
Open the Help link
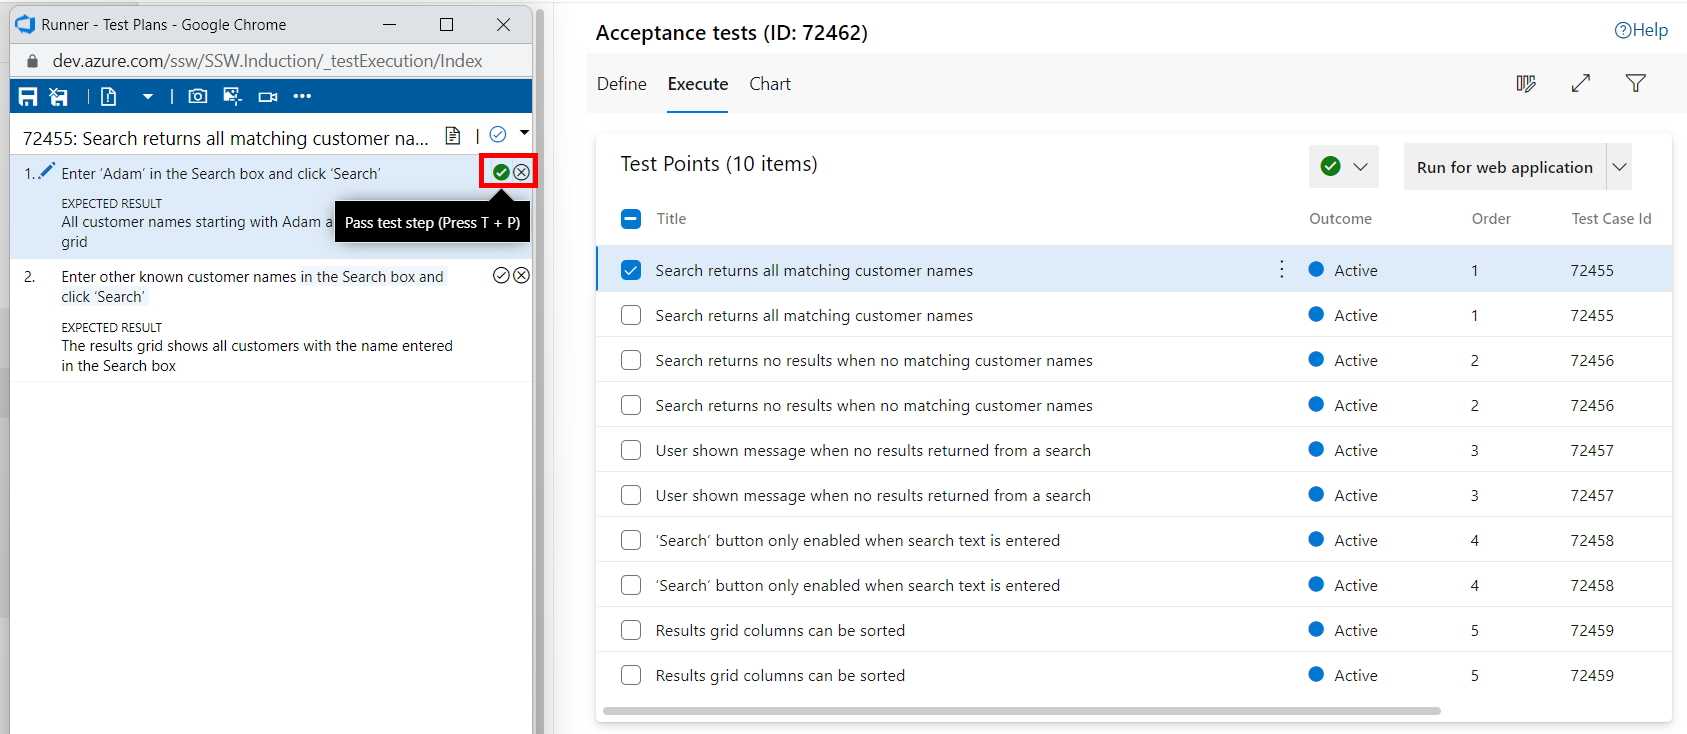(x=1641, y=30)
